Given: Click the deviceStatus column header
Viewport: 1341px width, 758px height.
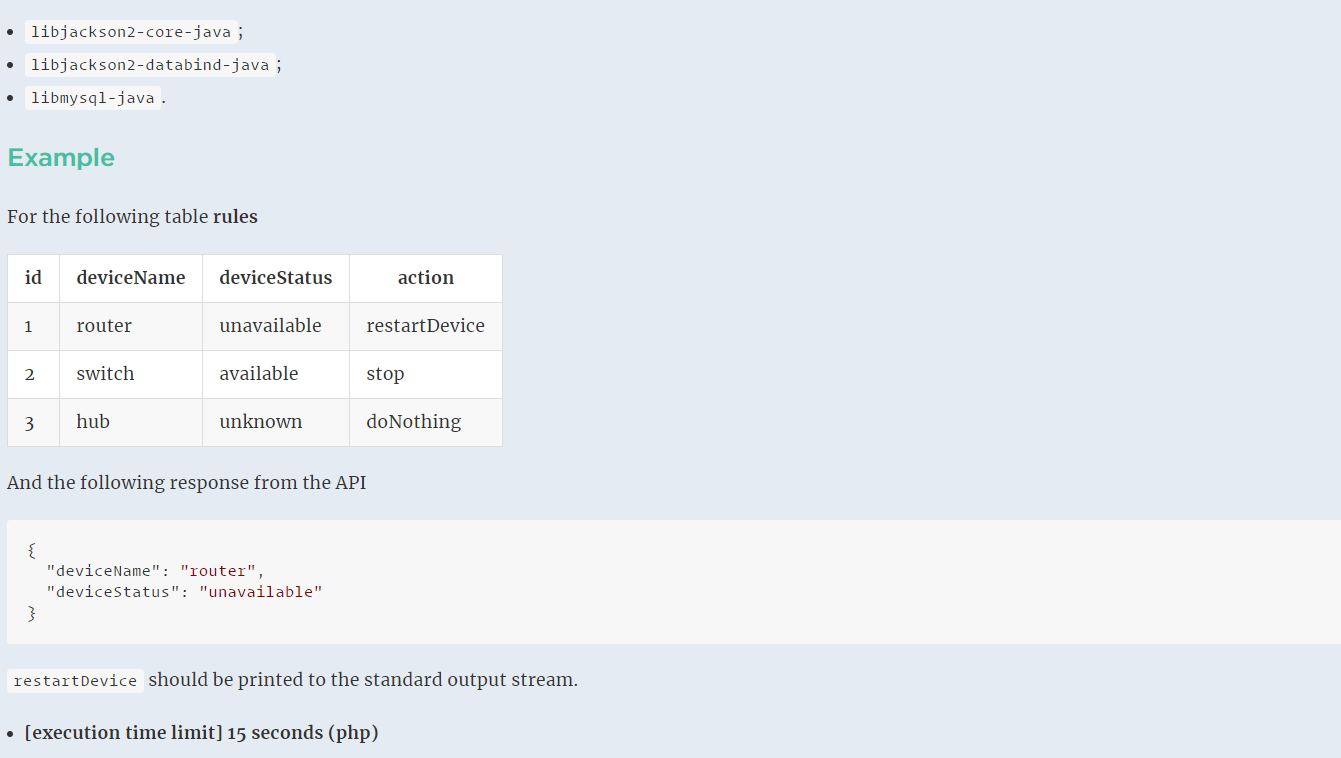Looking at the screenshot, I should pyautogui.click(x=275, y=277).
